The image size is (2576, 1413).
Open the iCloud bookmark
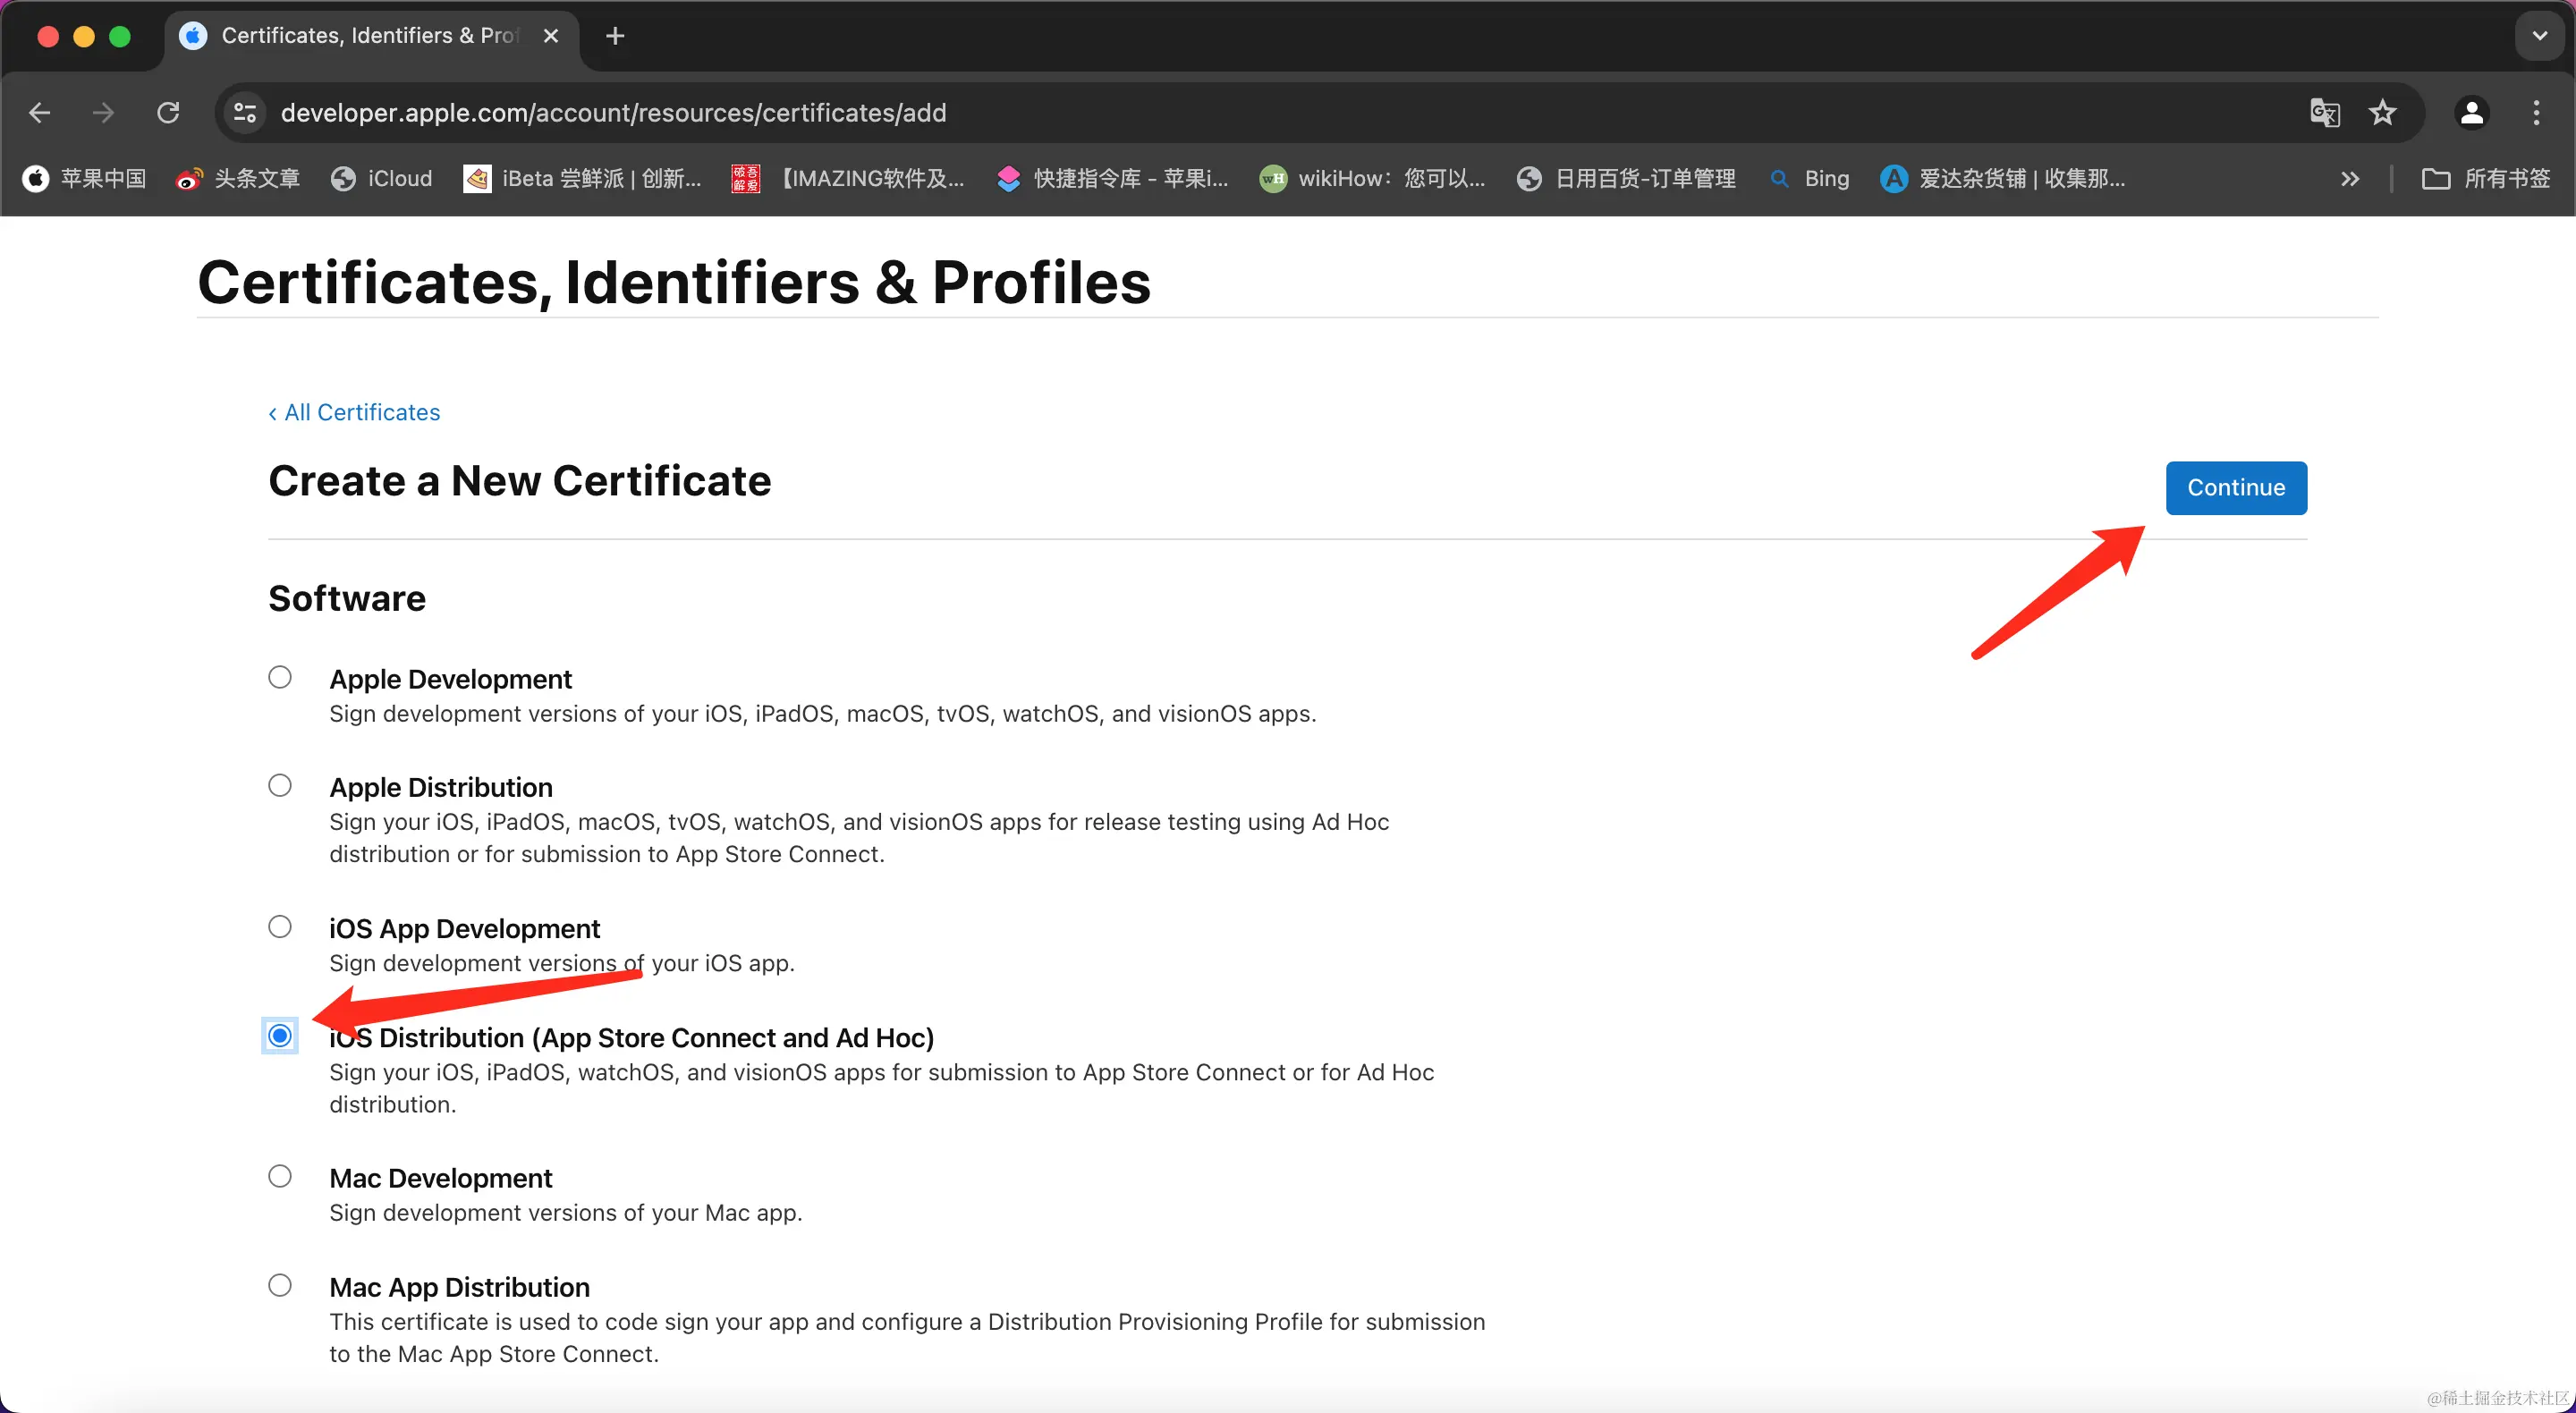pyautogui.click(x=382, y=179)
